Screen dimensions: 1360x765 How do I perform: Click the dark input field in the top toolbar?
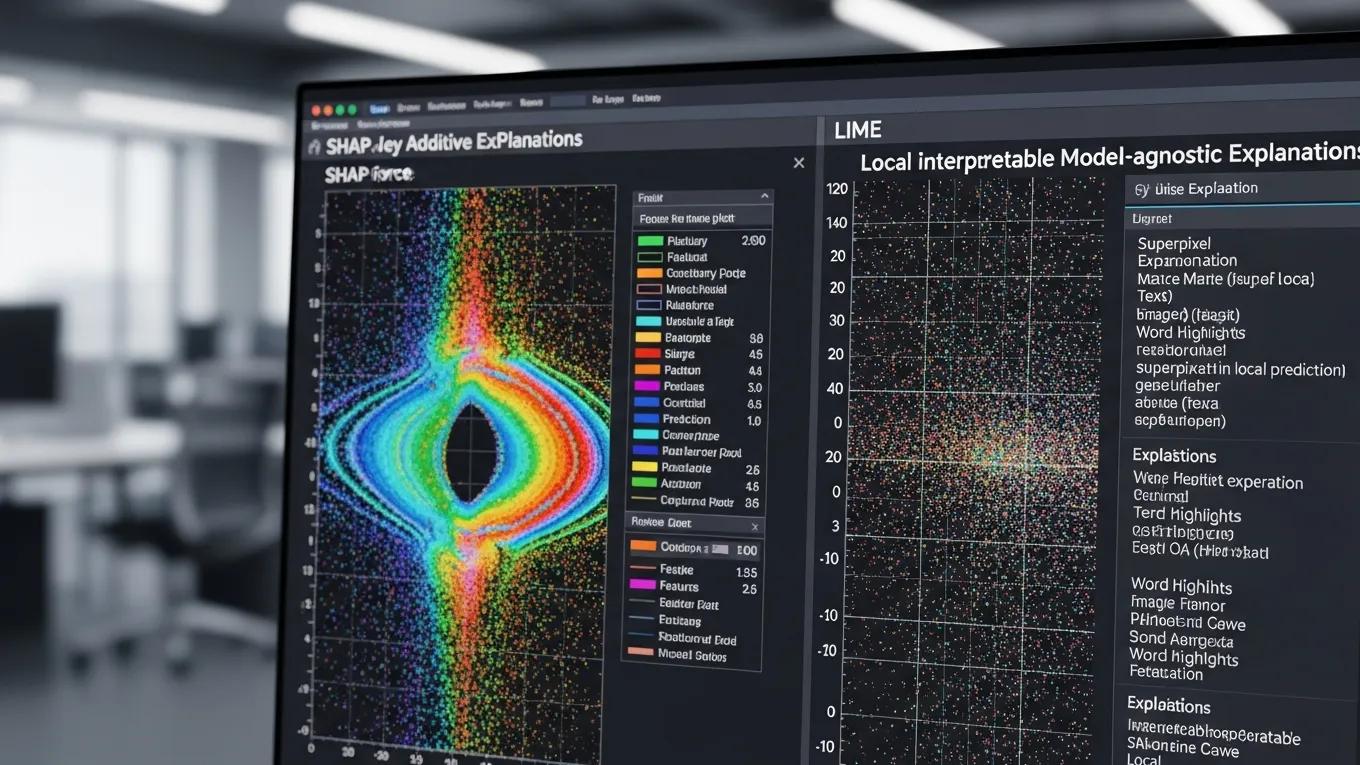click(x=568, y=101)
